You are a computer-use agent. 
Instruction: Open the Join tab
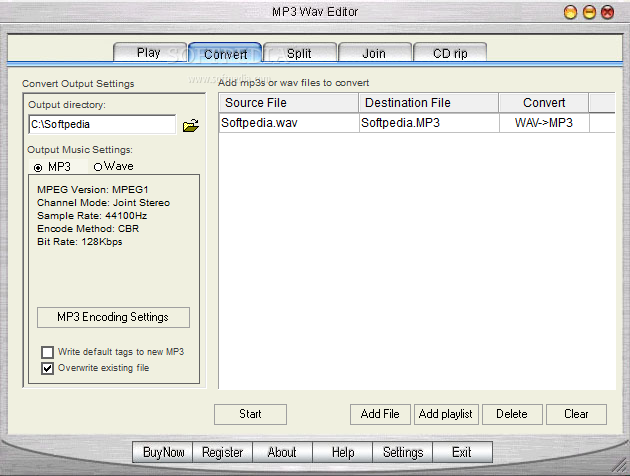(x=374, y=53)
